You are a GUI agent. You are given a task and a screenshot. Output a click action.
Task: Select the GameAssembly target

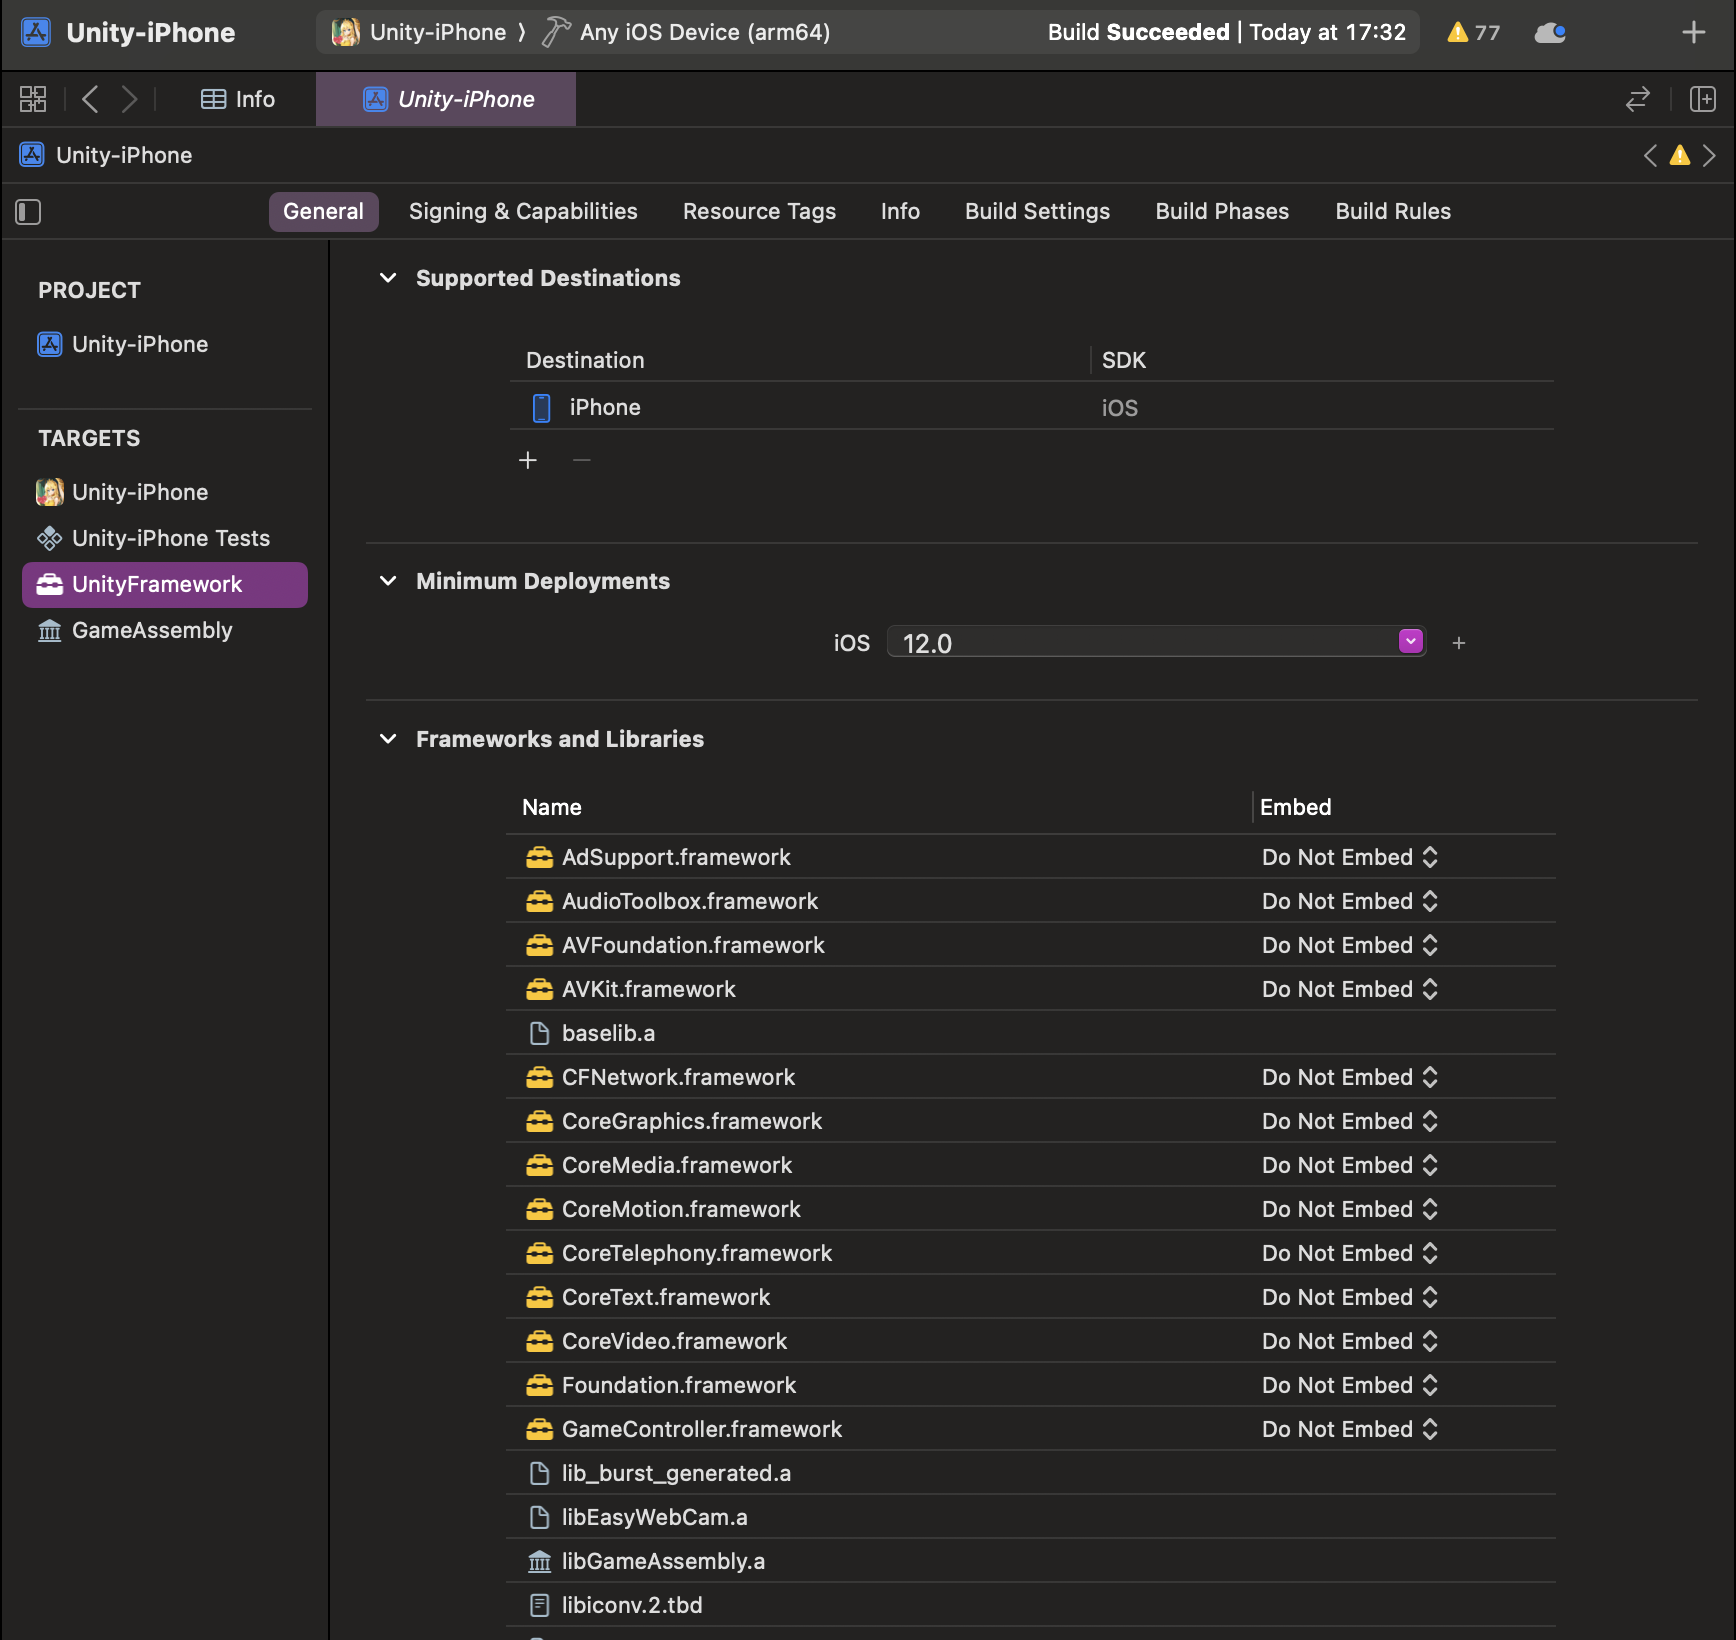pyautogui.click(x=152, y=631)
